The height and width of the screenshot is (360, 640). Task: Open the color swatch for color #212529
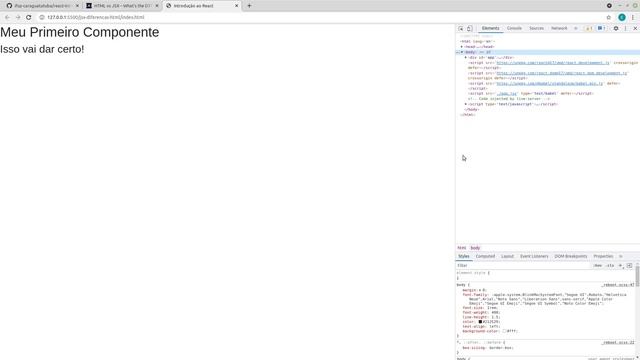(480, 322)
